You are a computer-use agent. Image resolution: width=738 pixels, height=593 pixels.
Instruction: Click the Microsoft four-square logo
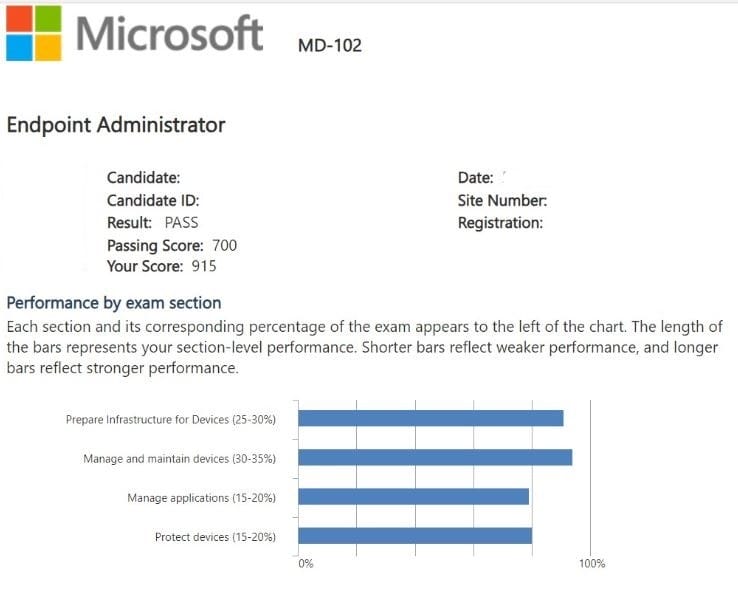coord(33,32)
